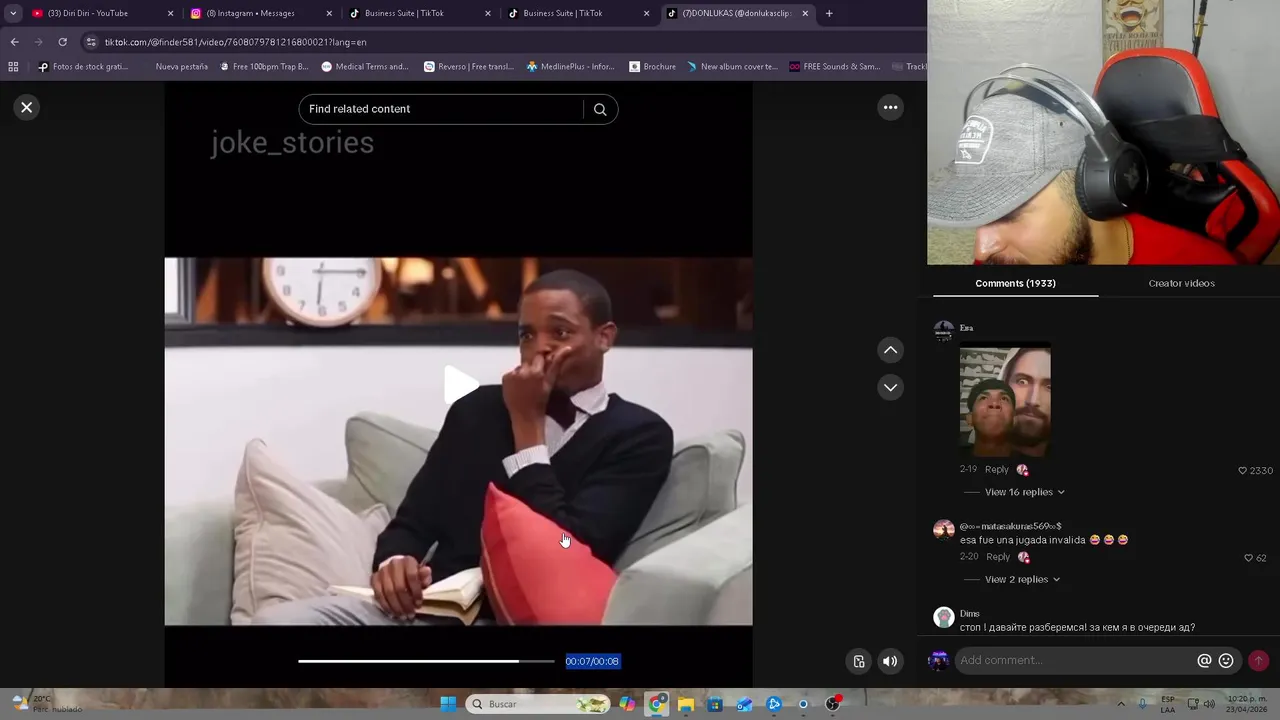This screenshot has width=1280, height=720.
Task: Open the FREE Sounds & Sam... bookmark
Action: click(x=835, y=67)
